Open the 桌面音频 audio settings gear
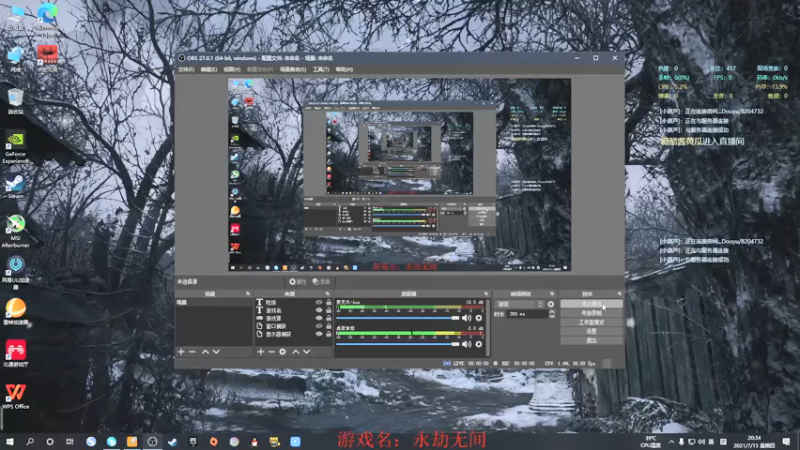The height and width of the screenshot is (450, 800). [x=479, y=344]
